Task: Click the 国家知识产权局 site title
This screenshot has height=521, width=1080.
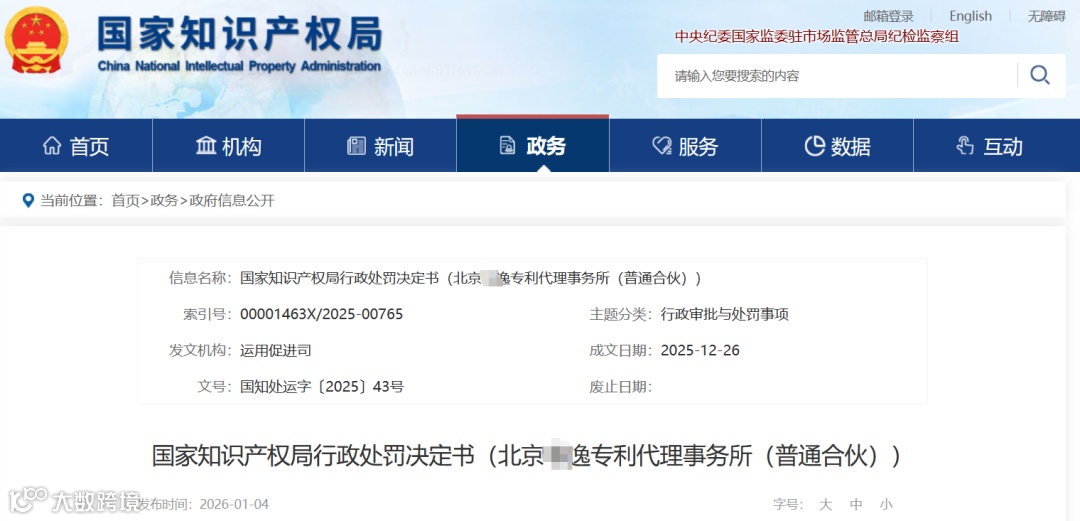Action: pyautogui.click(x=239, y=34)
